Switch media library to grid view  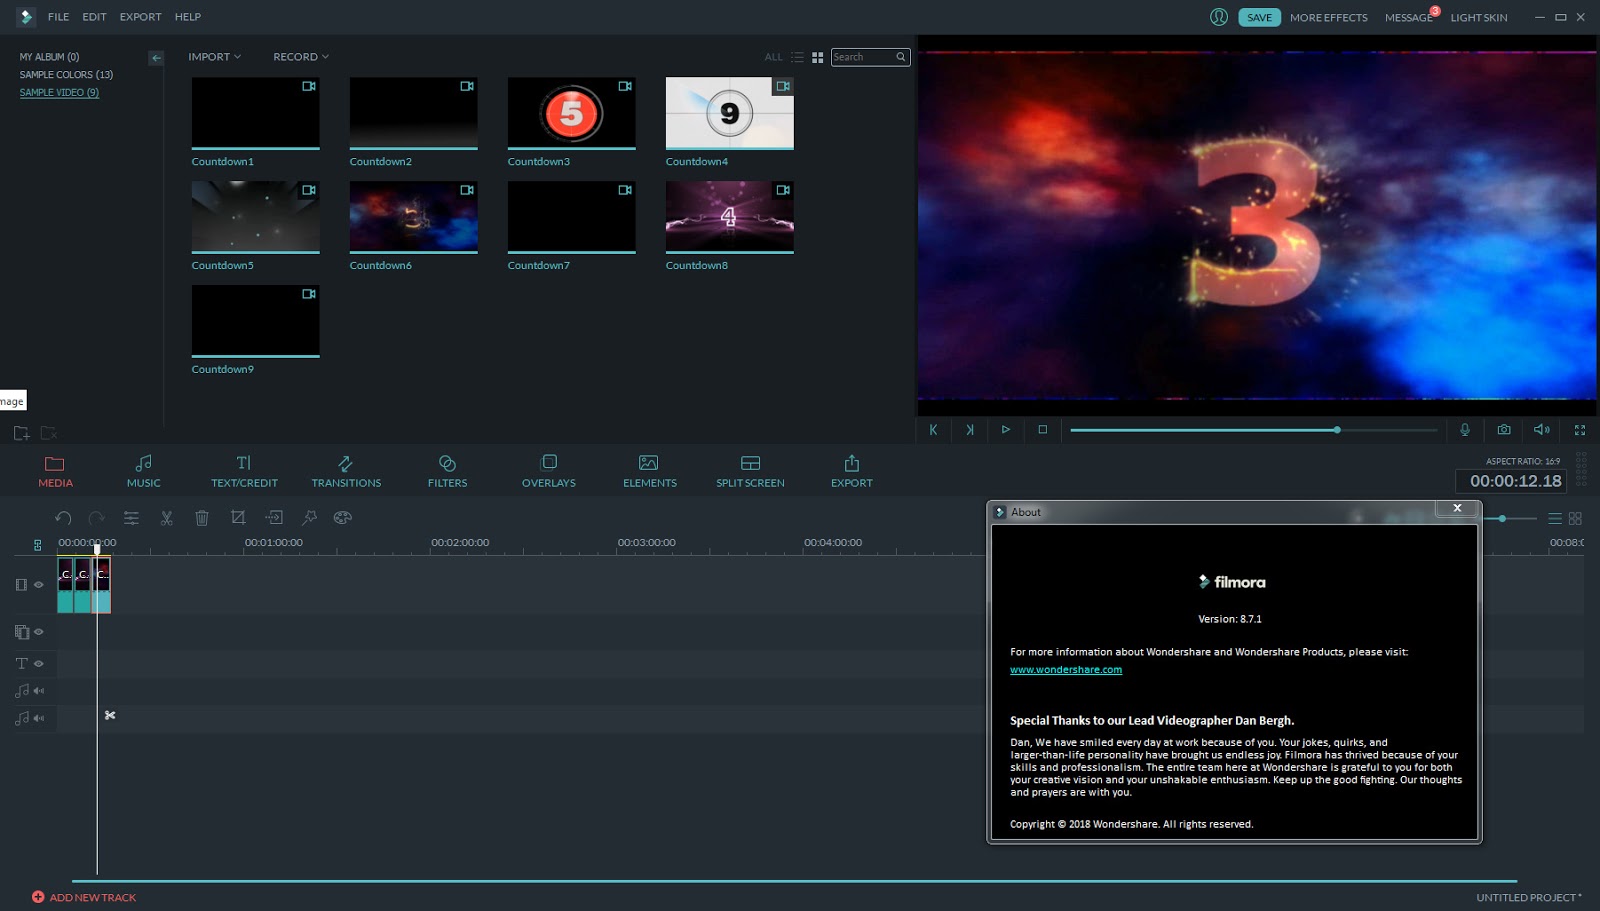[x=818, y=58]
